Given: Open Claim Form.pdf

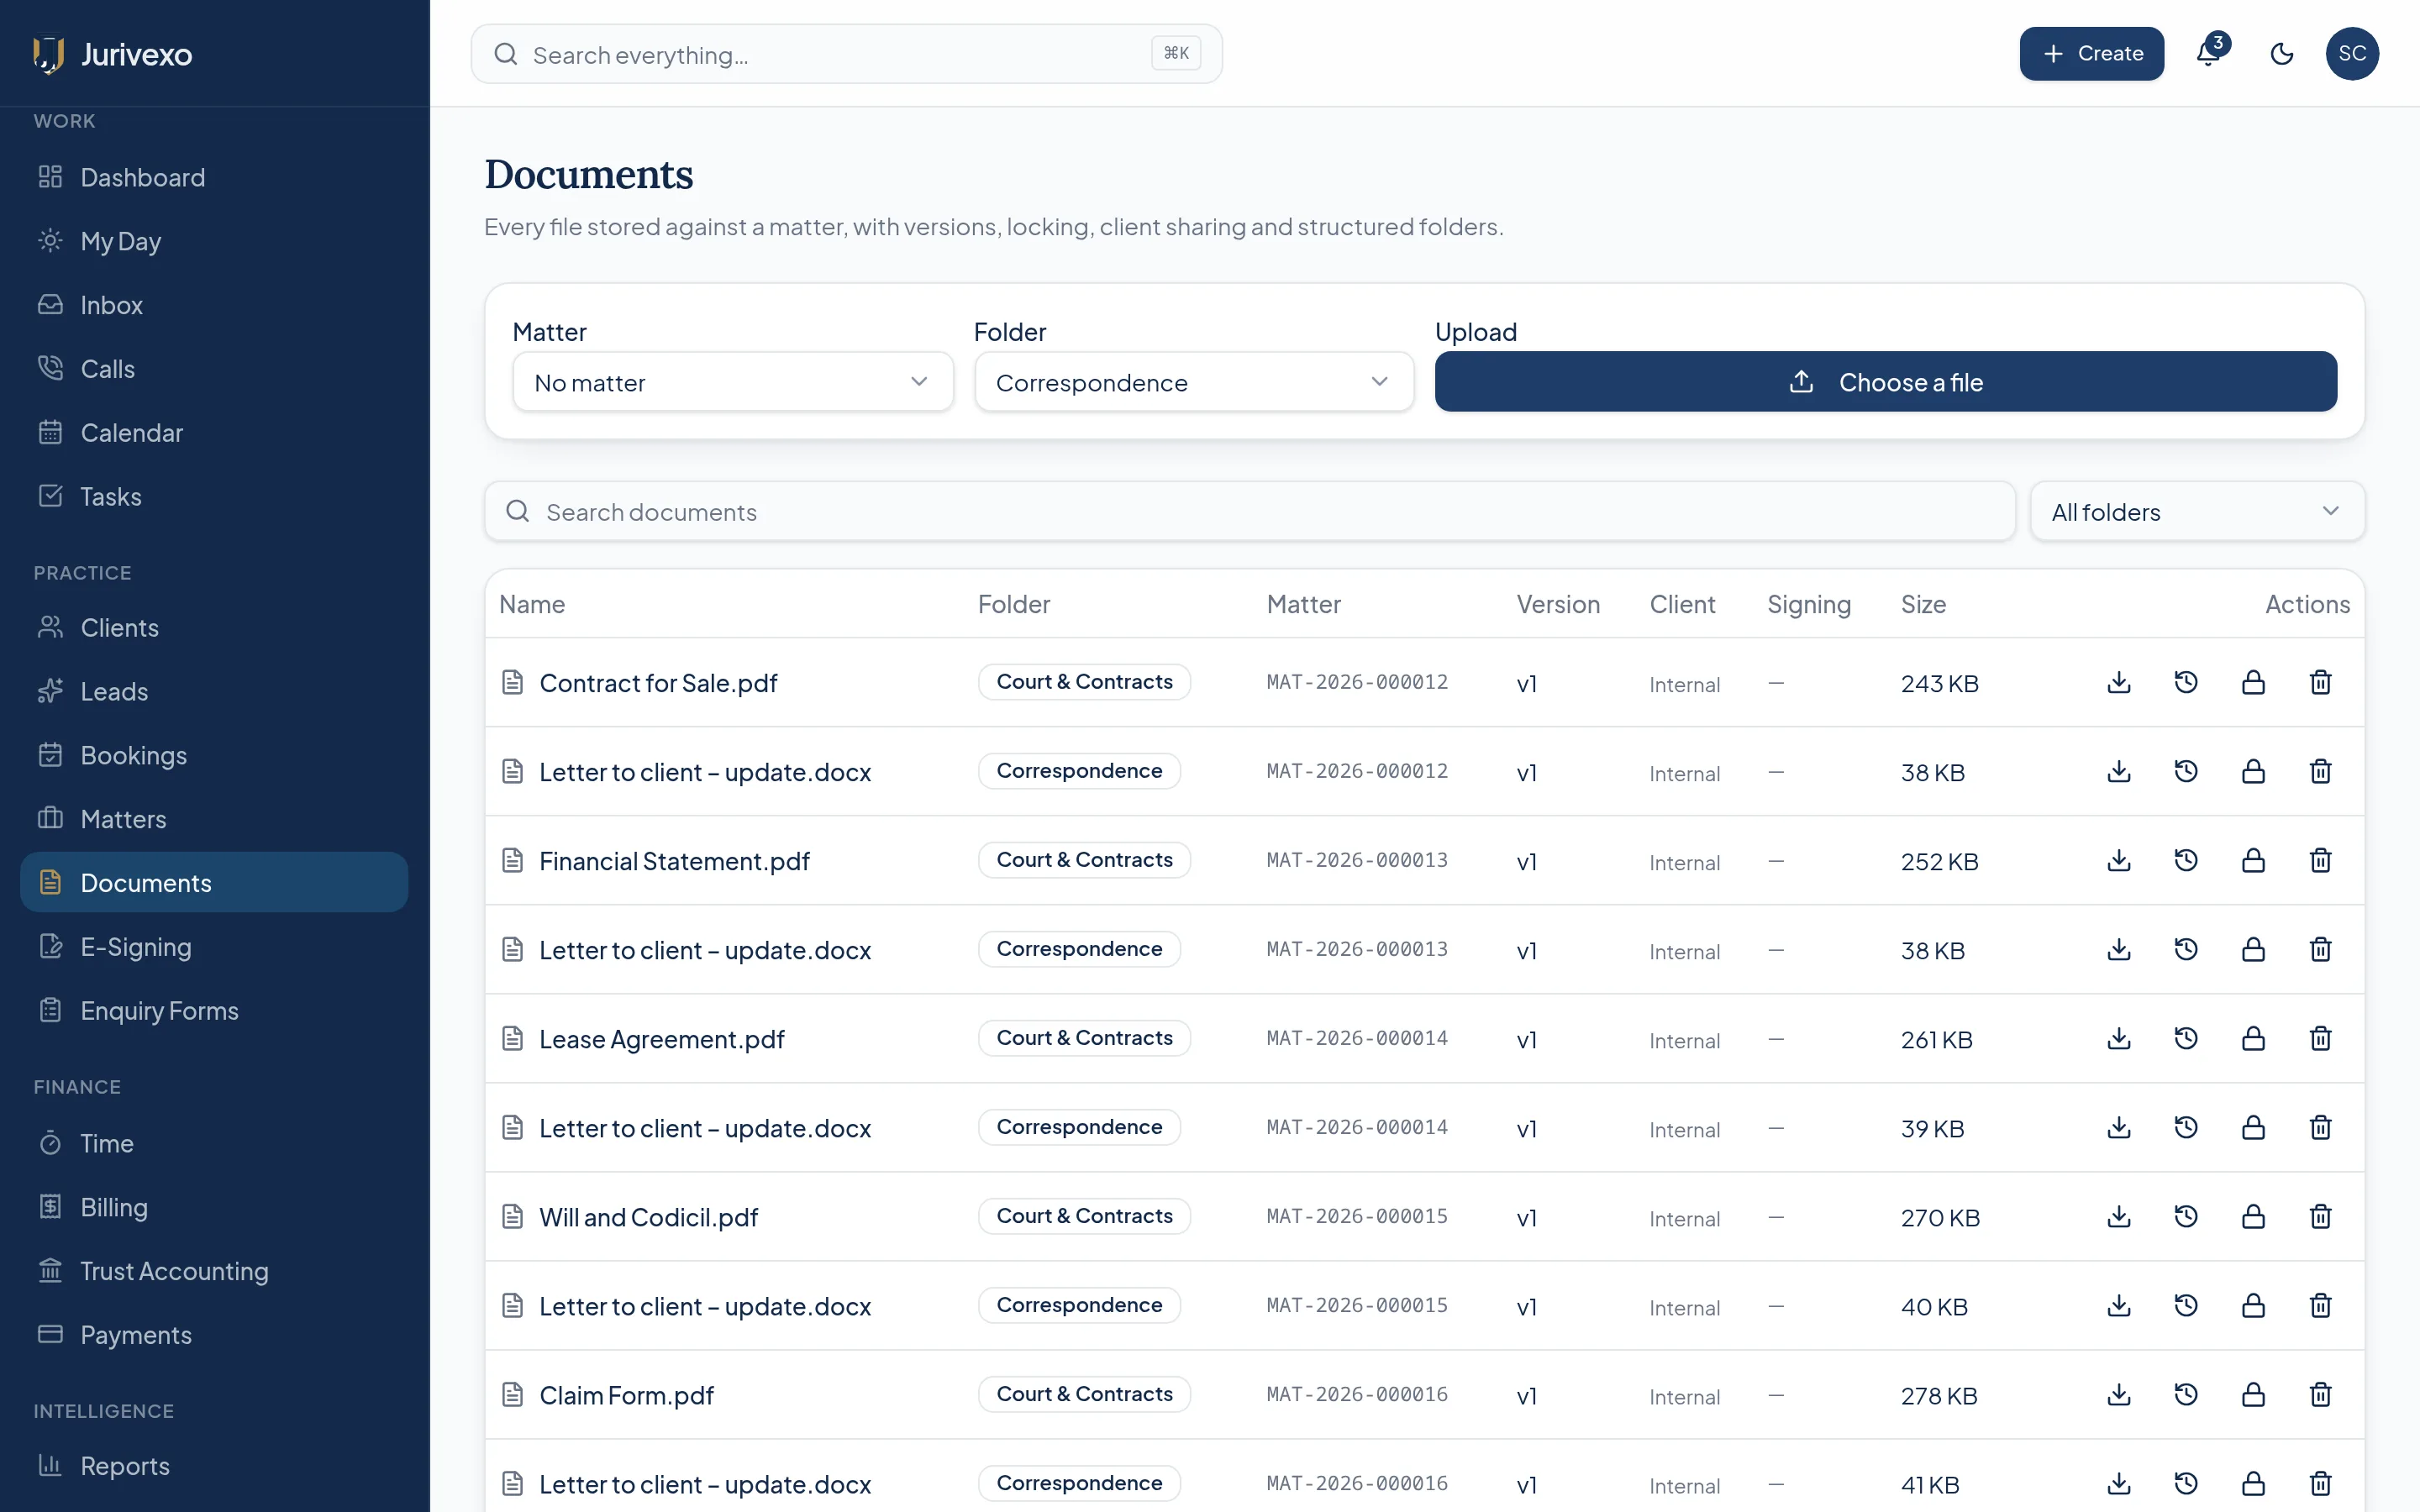Looking at the screenshot, I should pyautogui.click(x=626, y=1395).
